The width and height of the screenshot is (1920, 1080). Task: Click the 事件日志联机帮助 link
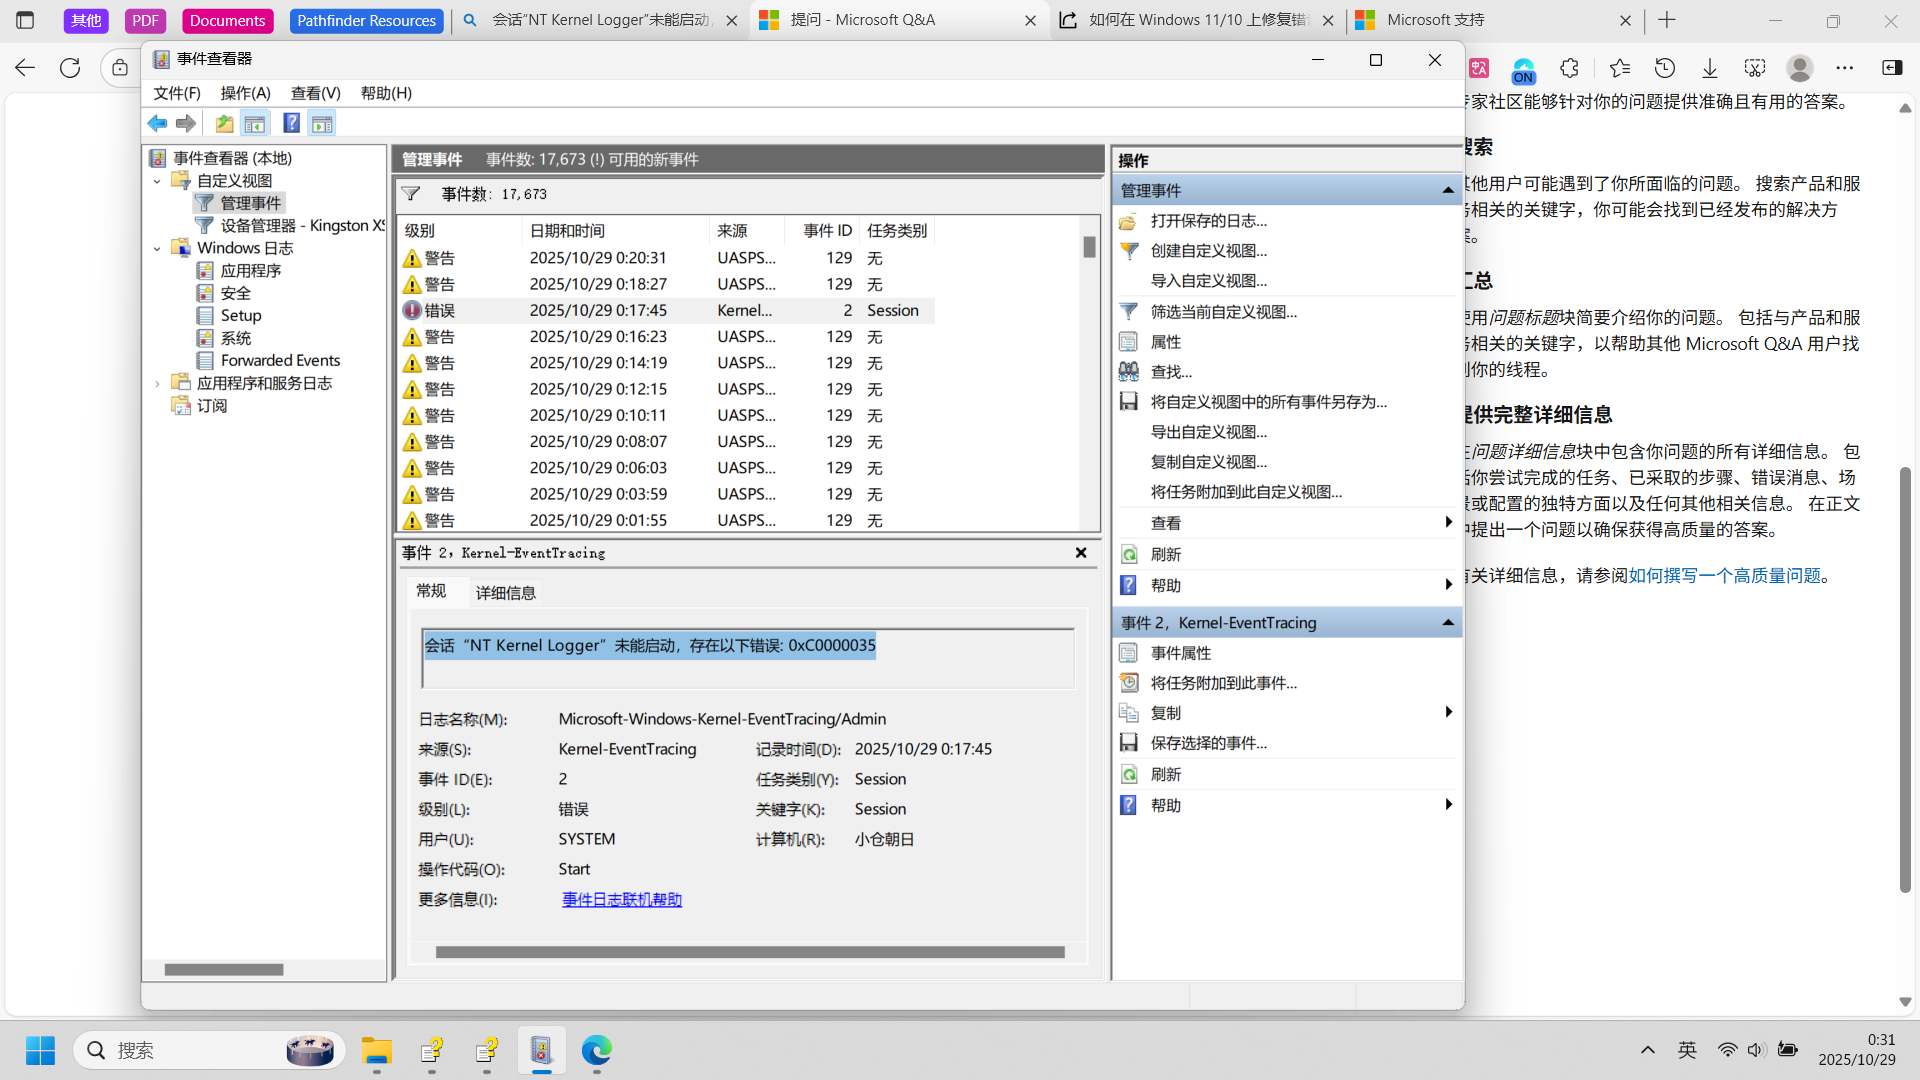[621, 899]
